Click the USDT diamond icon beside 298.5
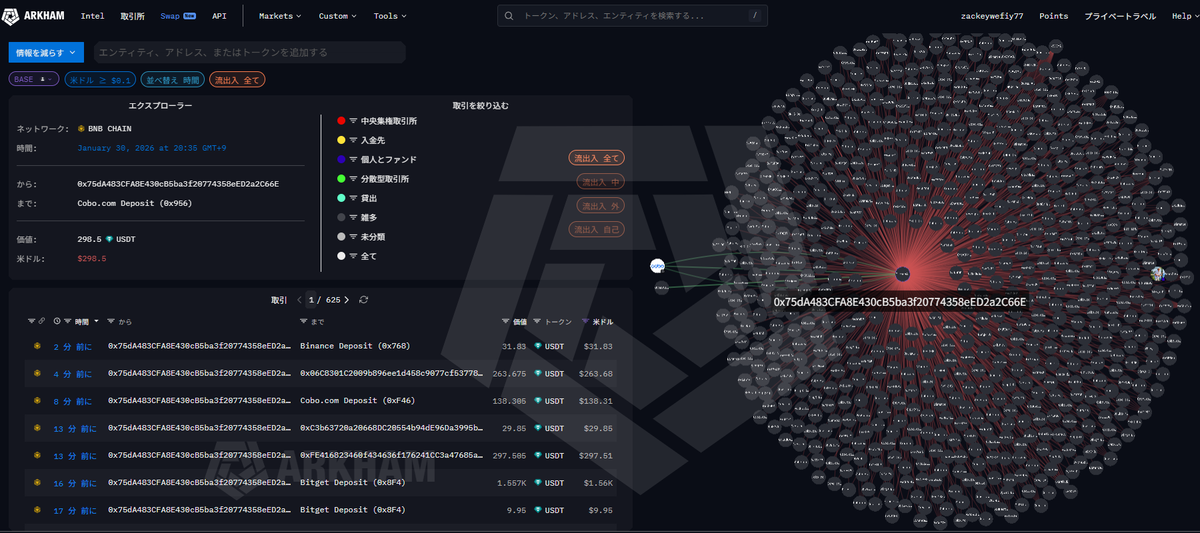Screen dimensions: 1200x533 [x=111, y=240]
